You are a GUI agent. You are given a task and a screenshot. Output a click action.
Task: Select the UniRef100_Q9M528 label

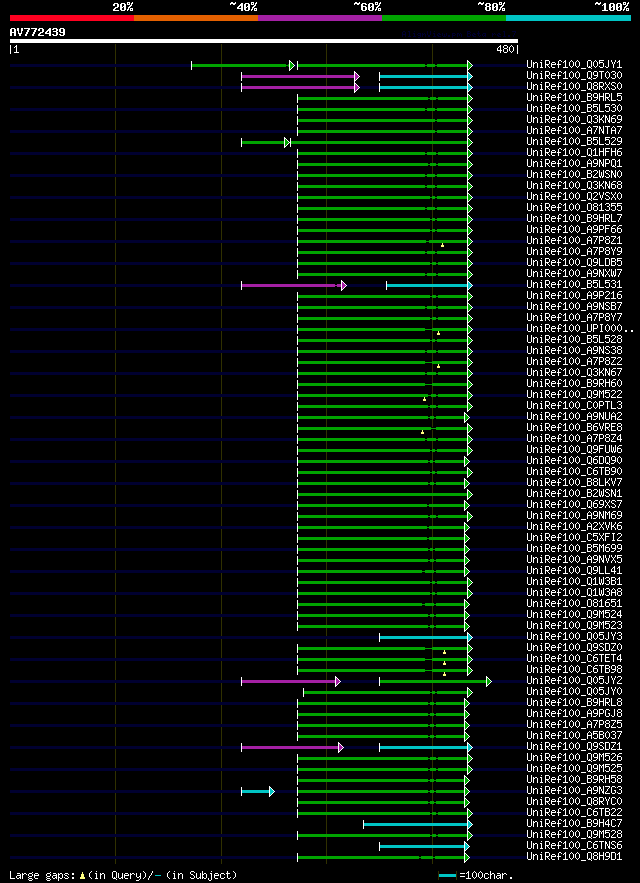coord(574,835)
